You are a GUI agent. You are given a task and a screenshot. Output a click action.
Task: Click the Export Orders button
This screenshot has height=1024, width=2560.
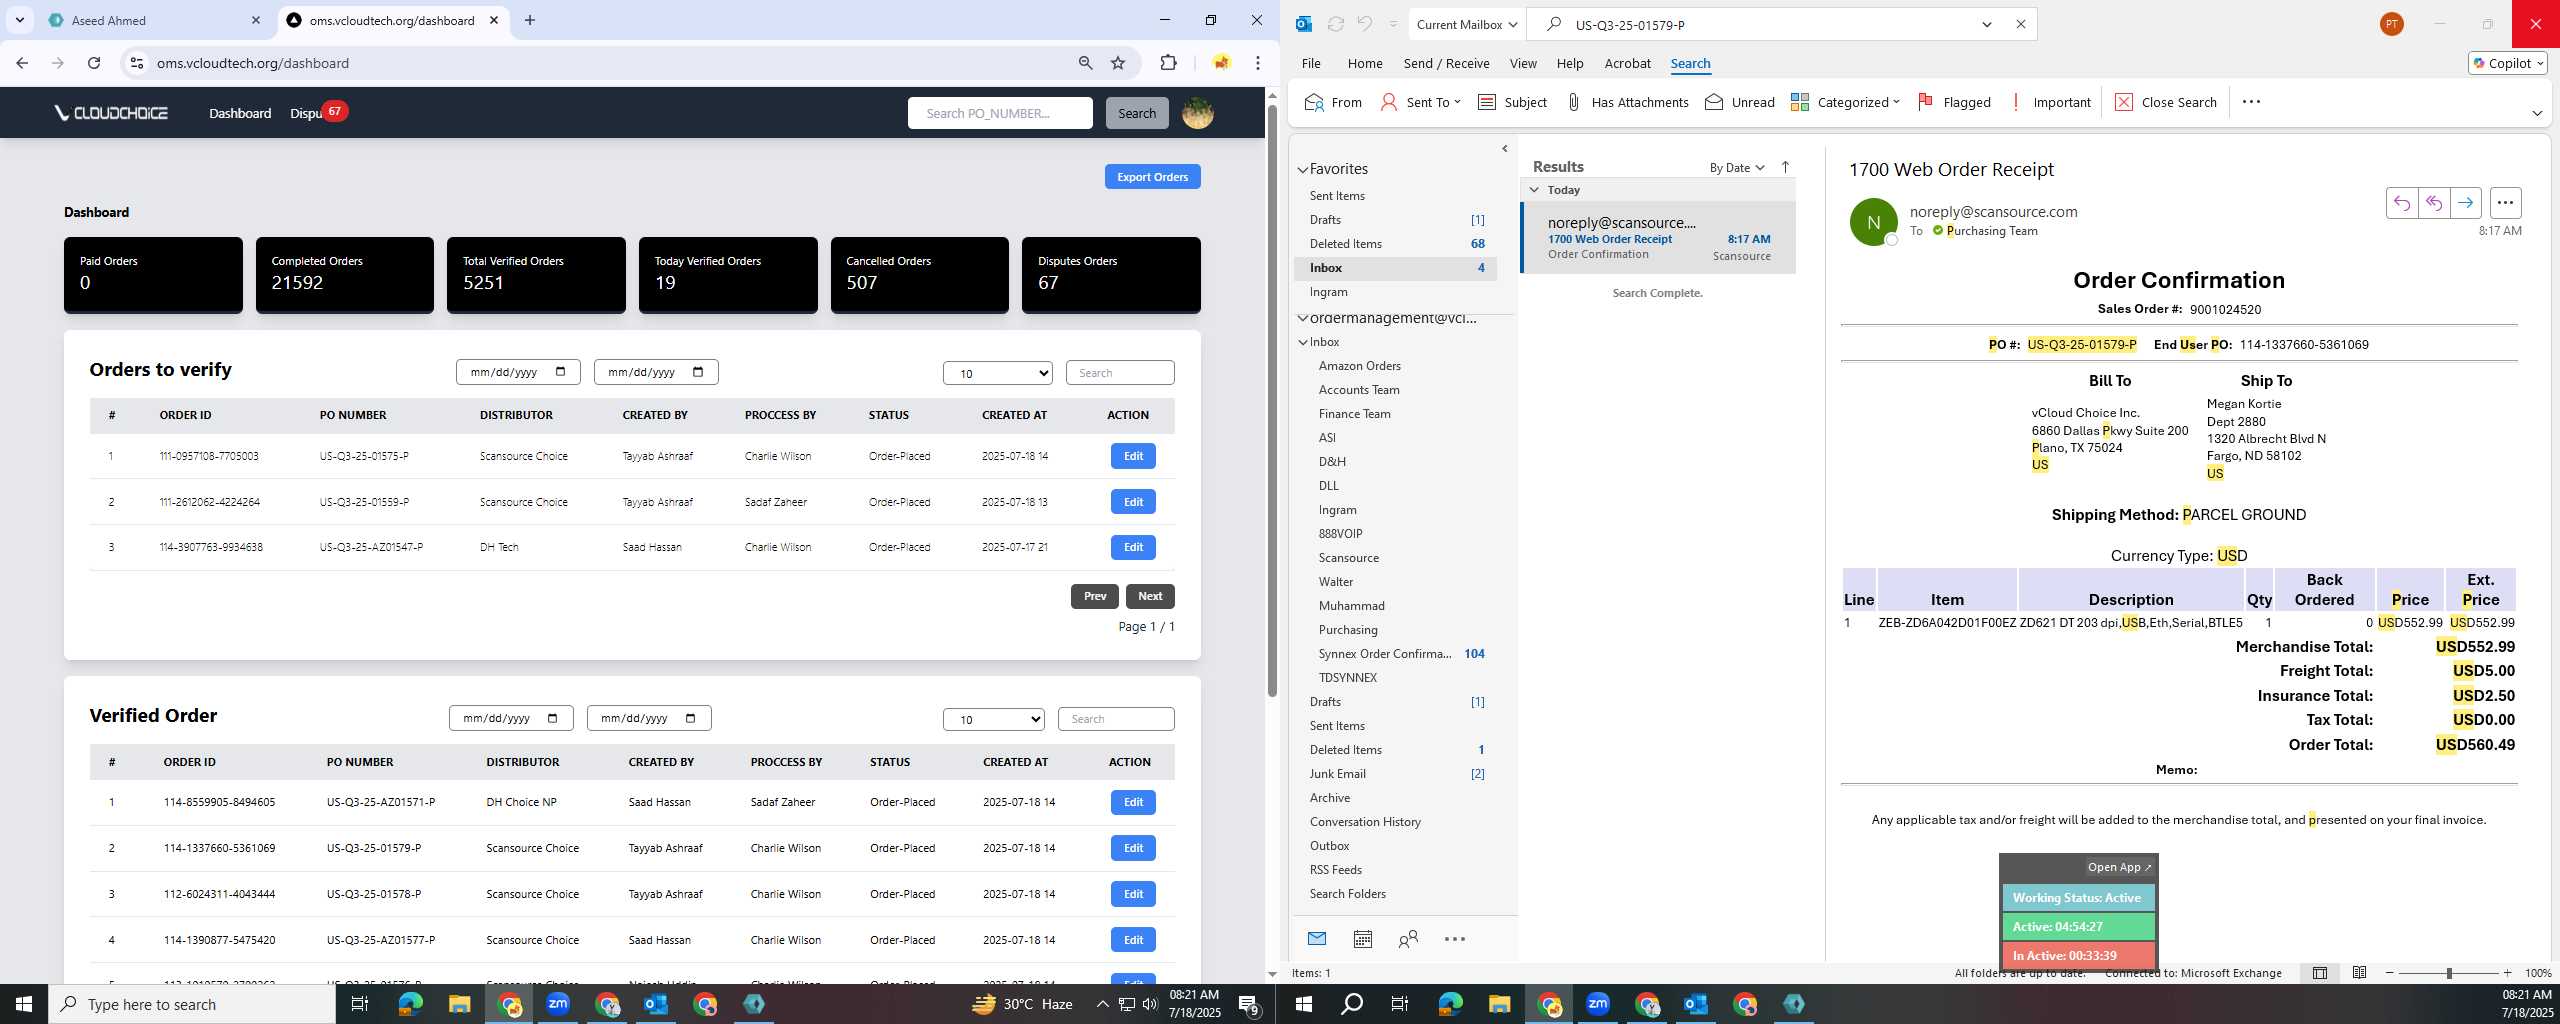point(1152,177)
